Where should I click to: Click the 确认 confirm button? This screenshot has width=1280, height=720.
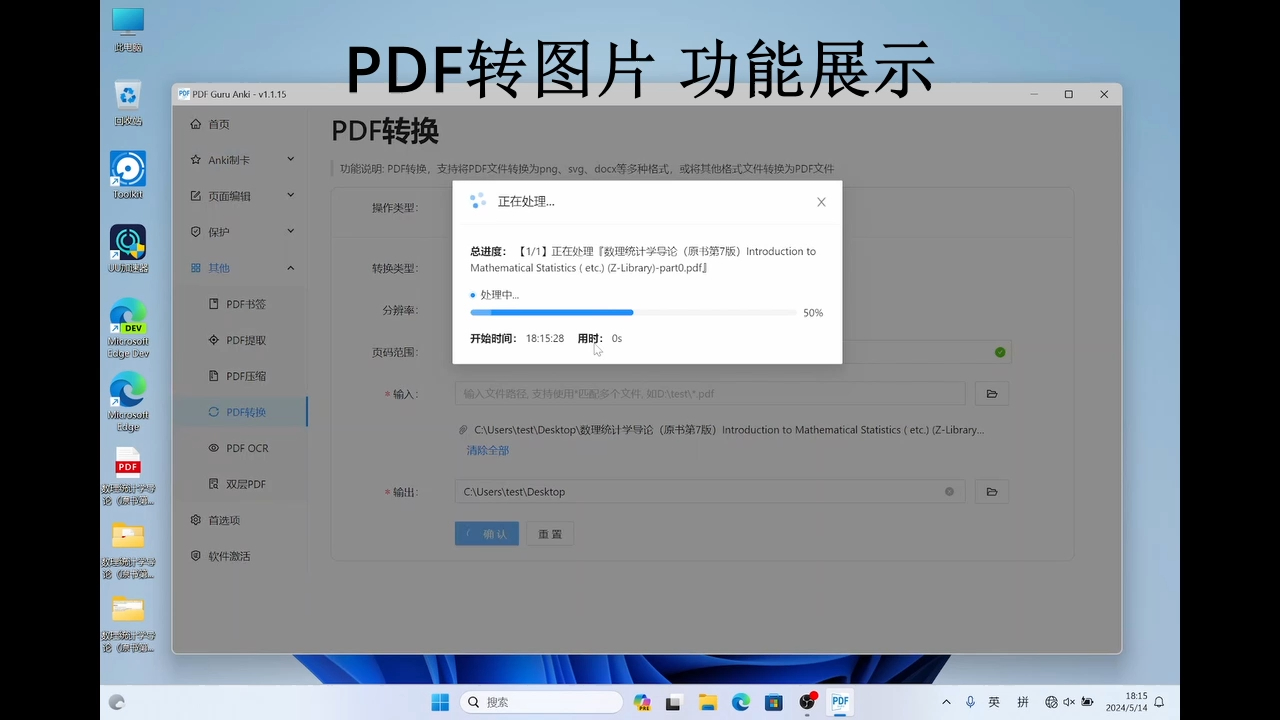point(487,534)
